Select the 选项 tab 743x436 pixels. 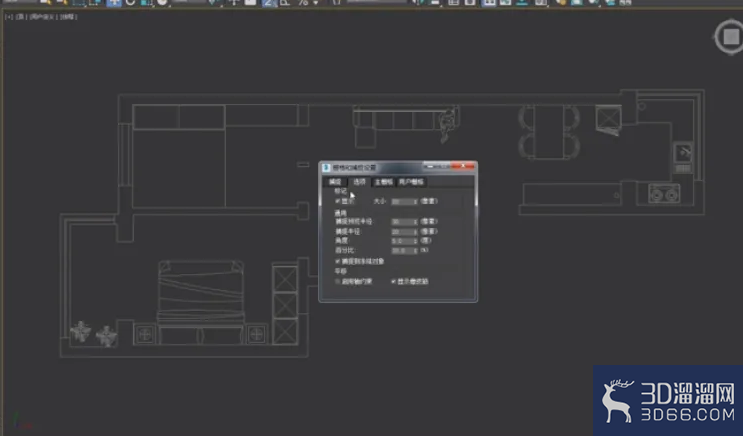(x=359, y=182)
